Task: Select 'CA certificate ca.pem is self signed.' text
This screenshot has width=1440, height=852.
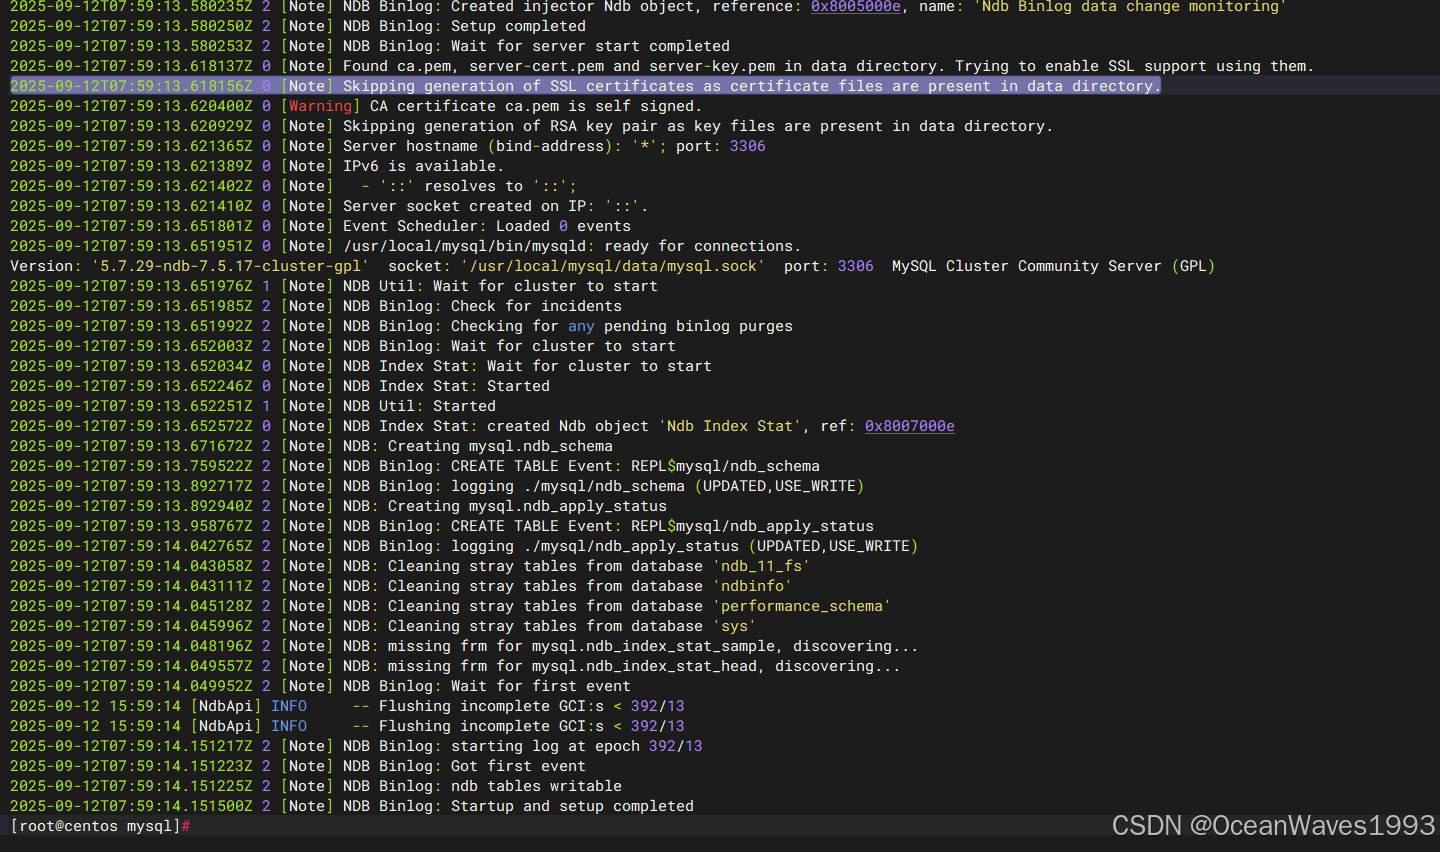Action: point(536,106)
